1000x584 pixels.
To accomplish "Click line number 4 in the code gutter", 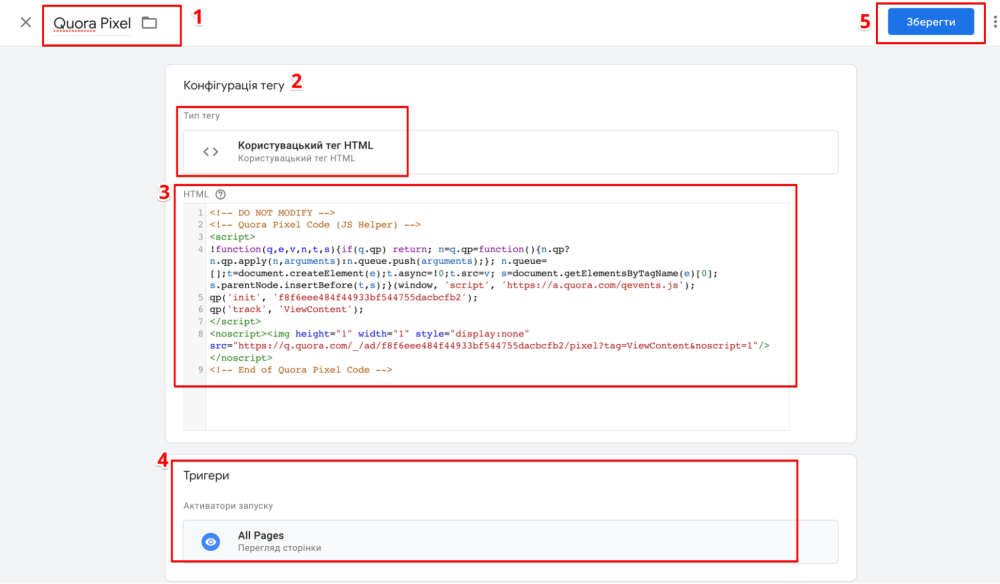I will point(200,249).
